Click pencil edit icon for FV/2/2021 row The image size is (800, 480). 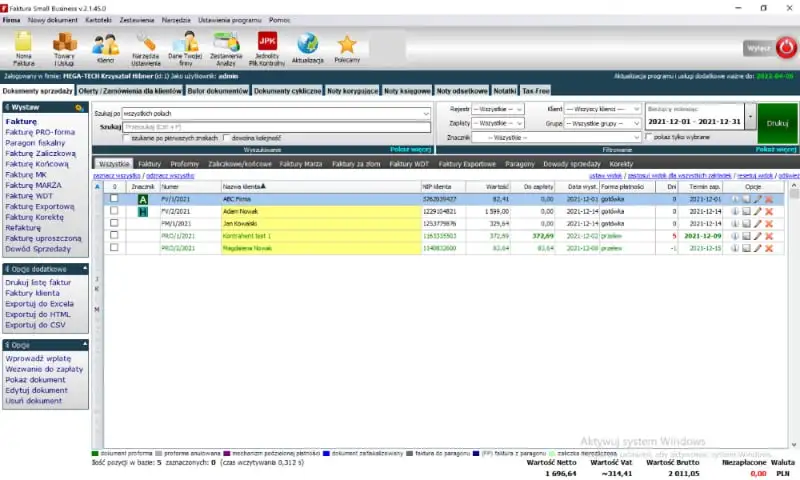click(758, 211)
